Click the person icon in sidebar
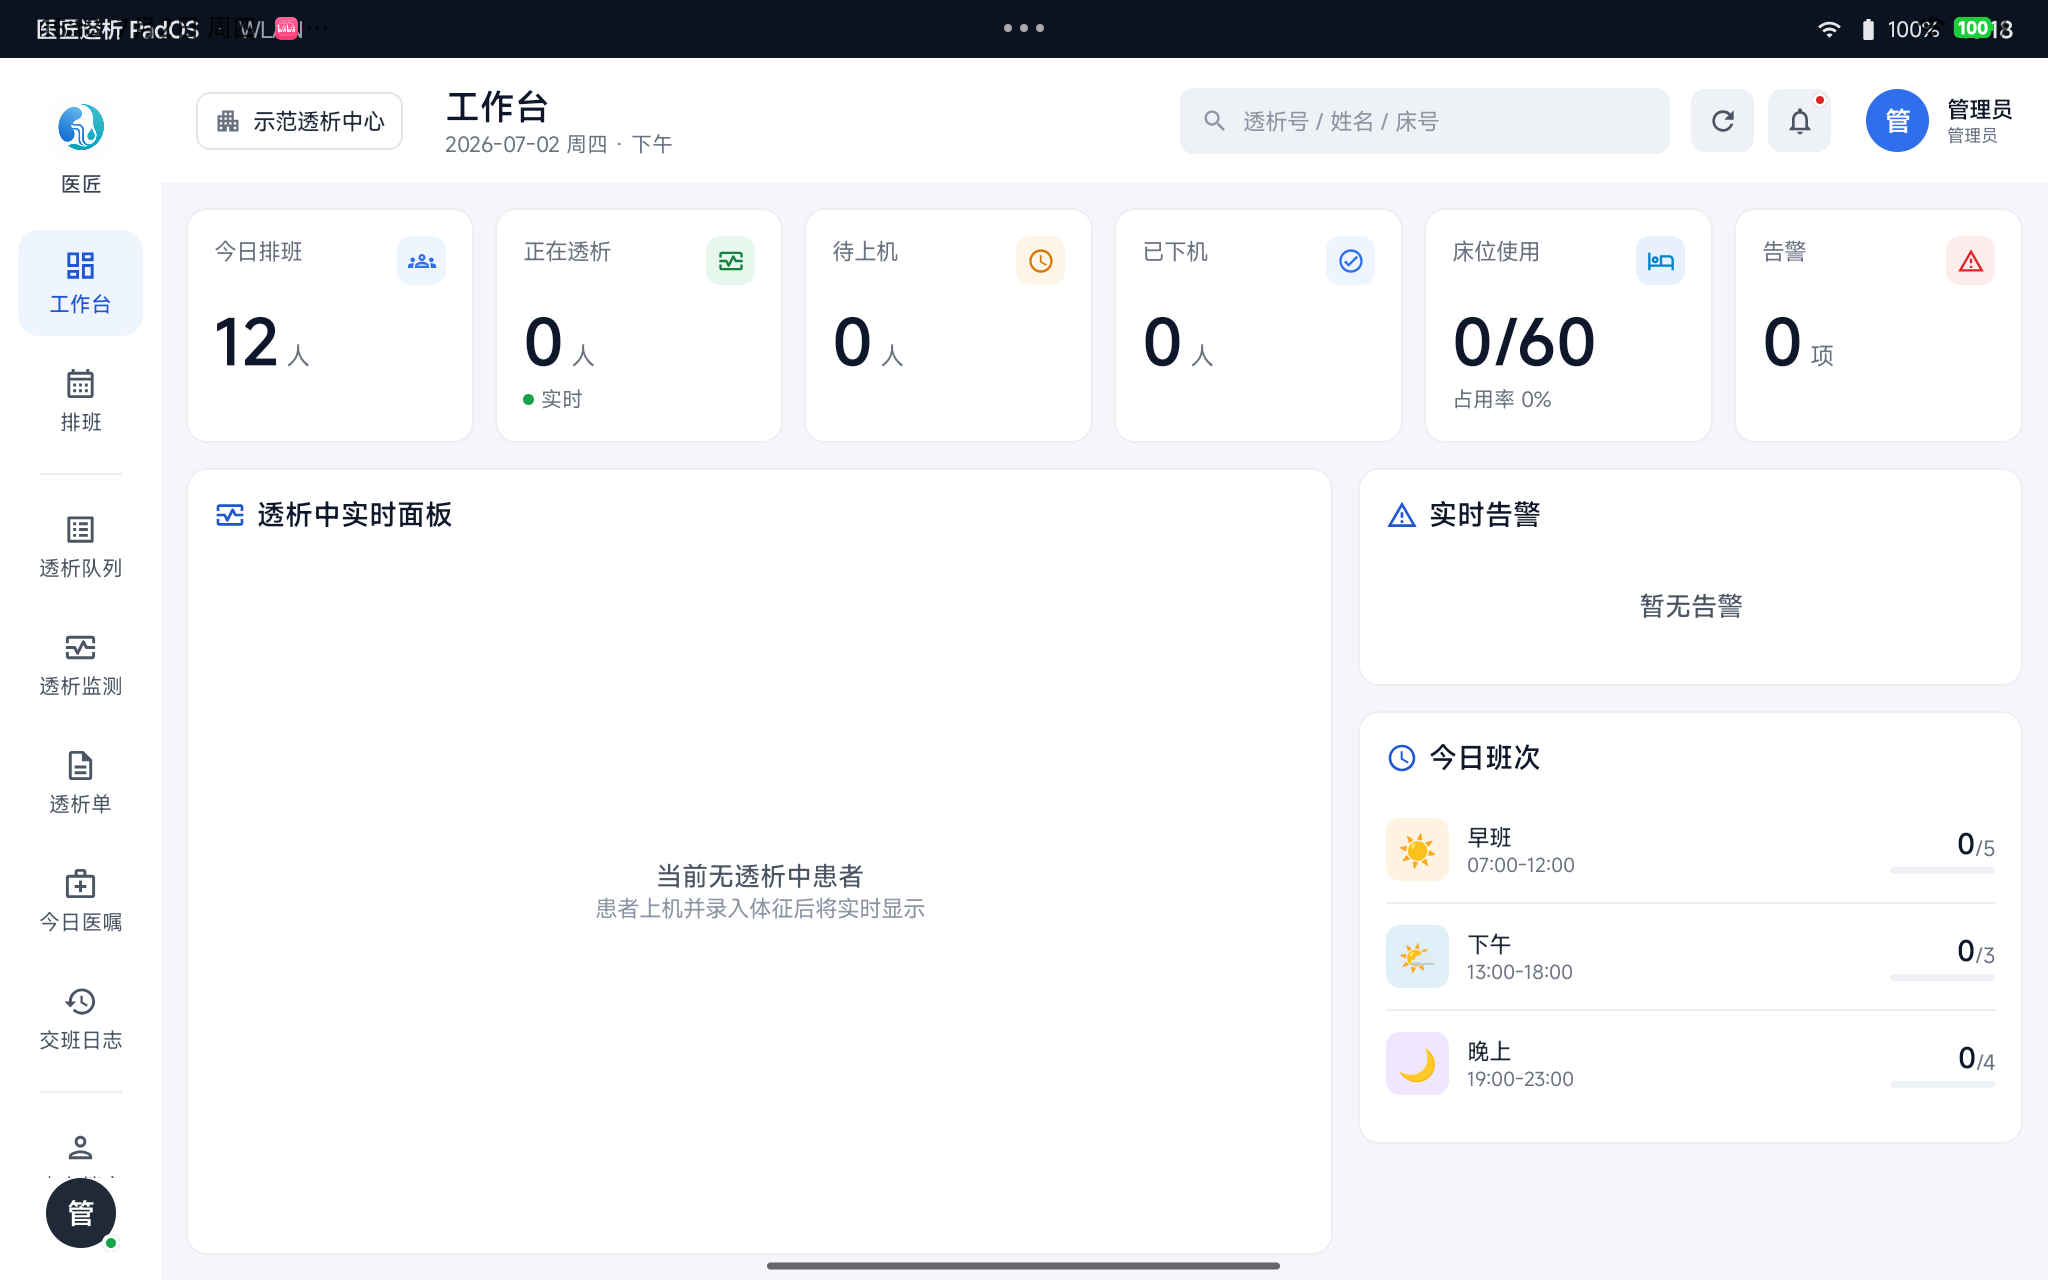Viewport: 2048px width, 1280px height. 80,1146
